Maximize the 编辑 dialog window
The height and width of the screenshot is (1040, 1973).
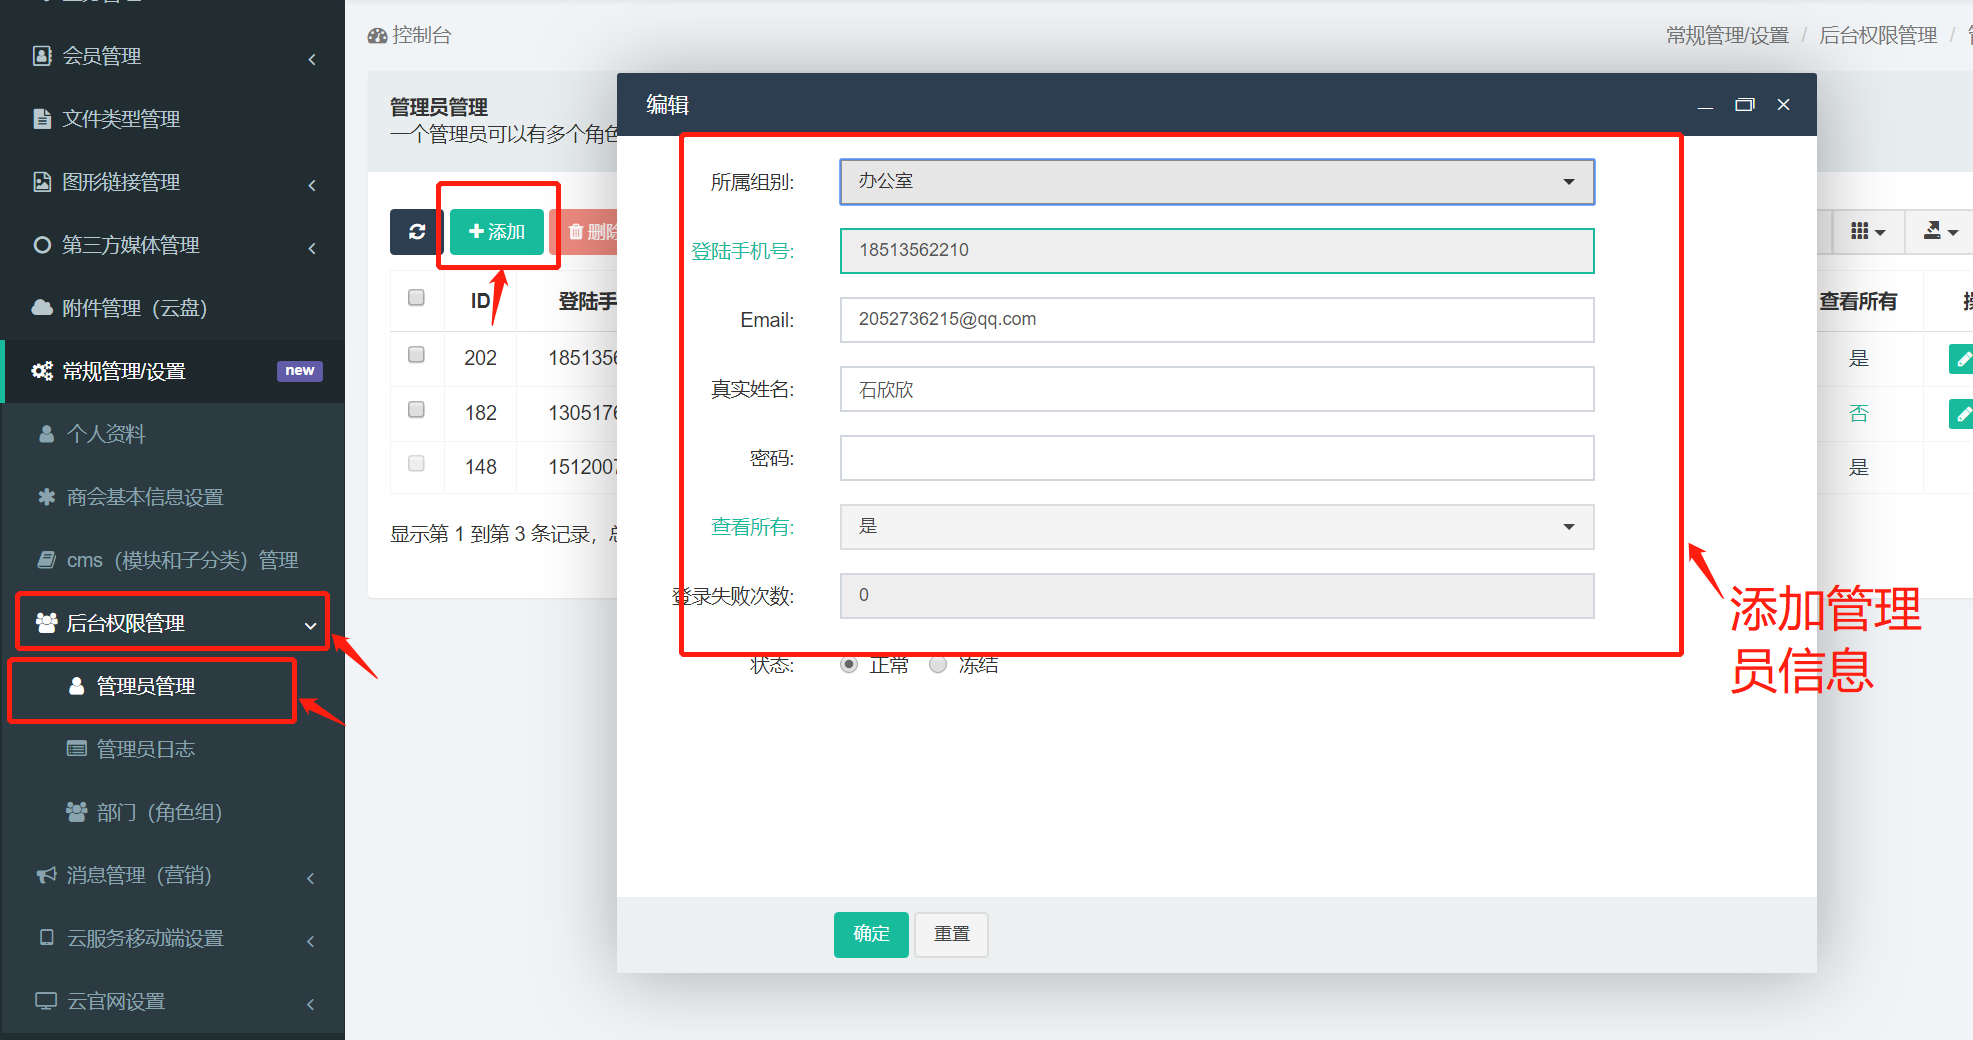(x=1744, y=105)
